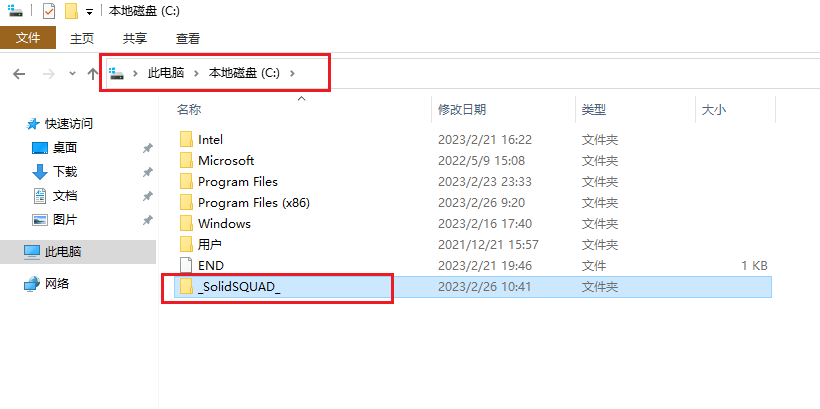The width and height of the screenshot is (820, 409).
Task: Select the _SolidSQUAD_ folder icon
Action: (187, 287)
